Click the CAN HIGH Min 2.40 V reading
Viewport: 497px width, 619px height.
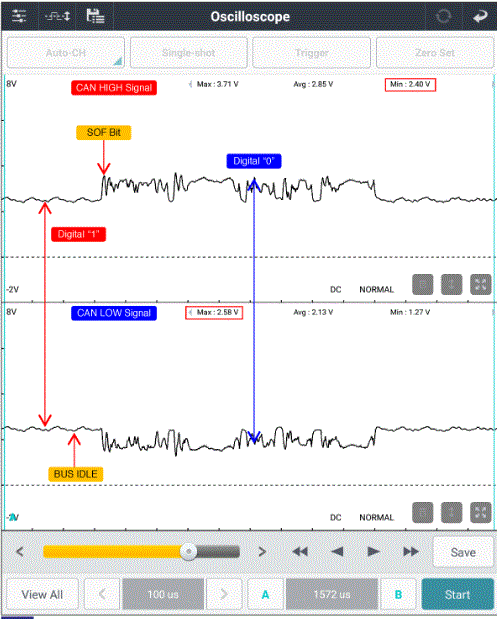pyautogui.click(x=410, y=84)
